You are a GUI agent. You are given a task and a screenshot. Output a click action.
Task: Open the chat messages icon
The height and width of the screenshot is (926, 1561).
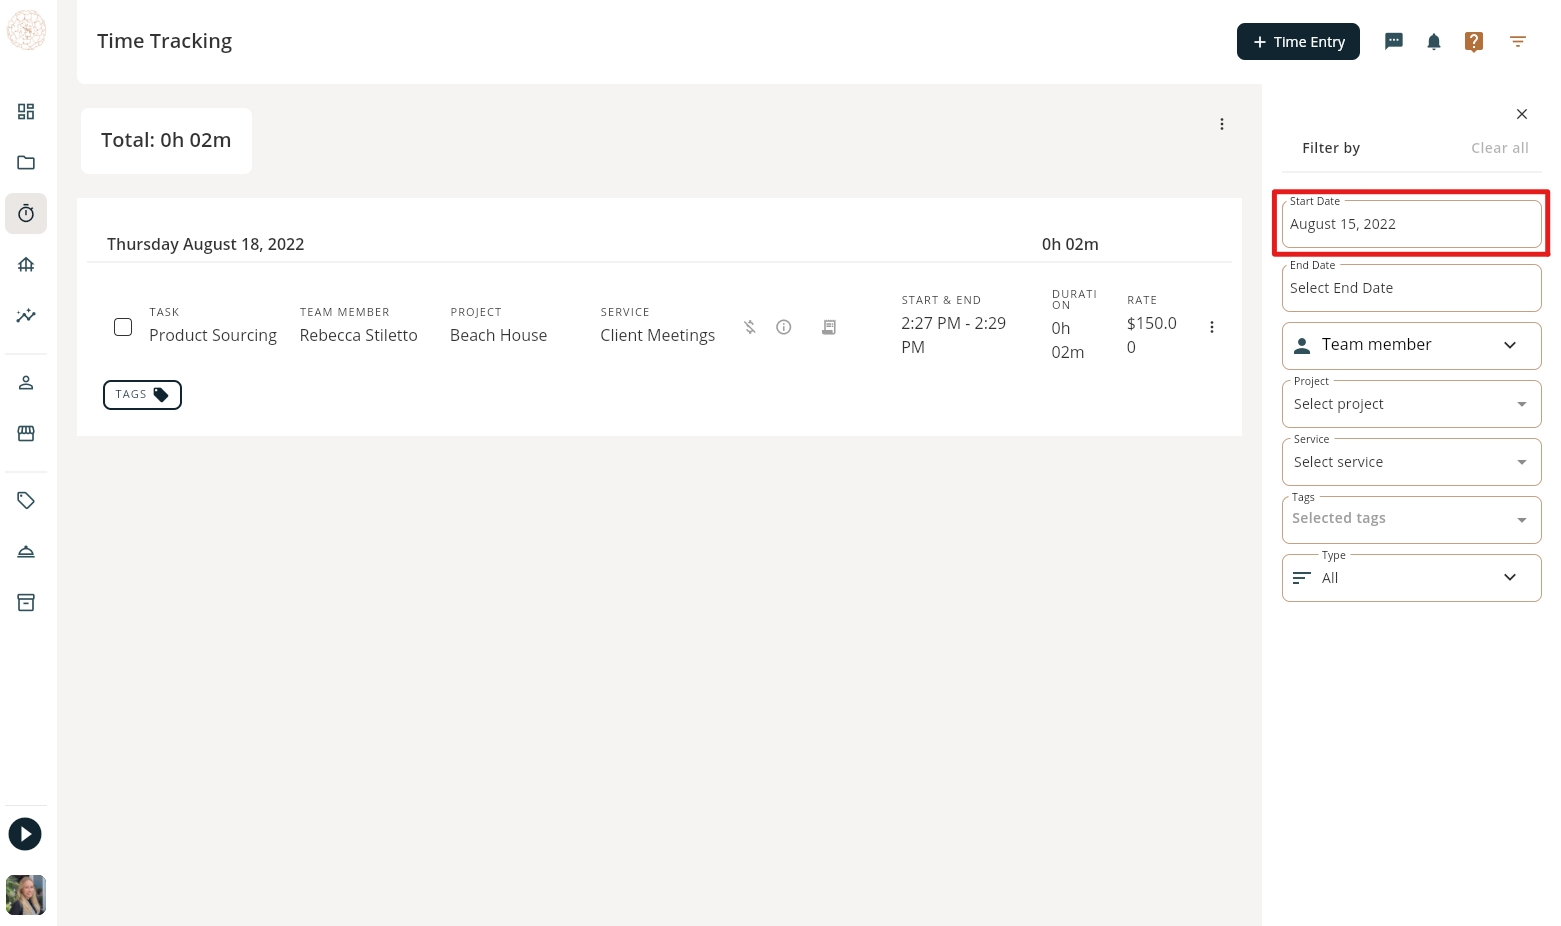tap(1394, 41)
